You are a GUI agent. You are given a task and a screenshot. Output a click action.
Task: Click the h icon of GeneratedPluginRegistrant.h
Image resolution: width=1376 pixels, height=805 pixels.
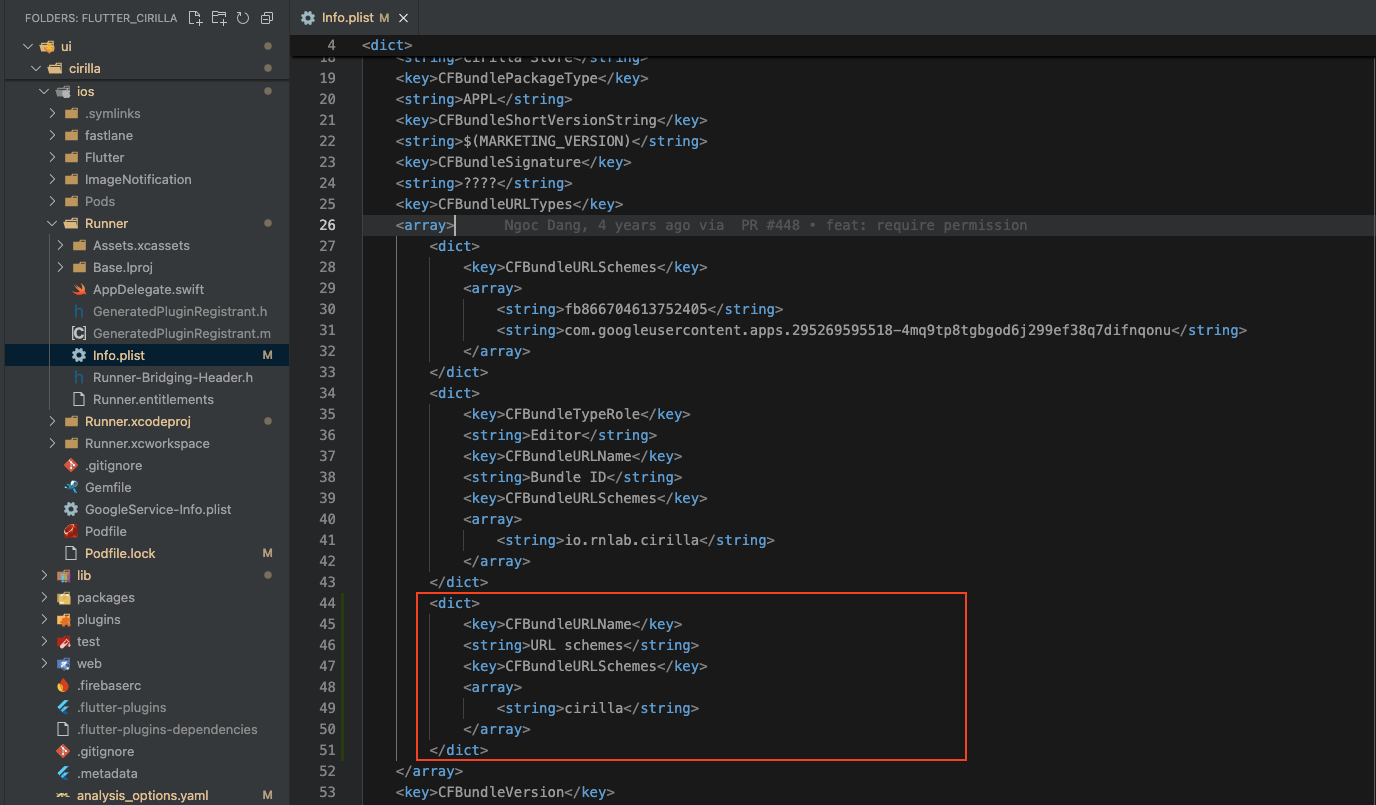[79, 311]
